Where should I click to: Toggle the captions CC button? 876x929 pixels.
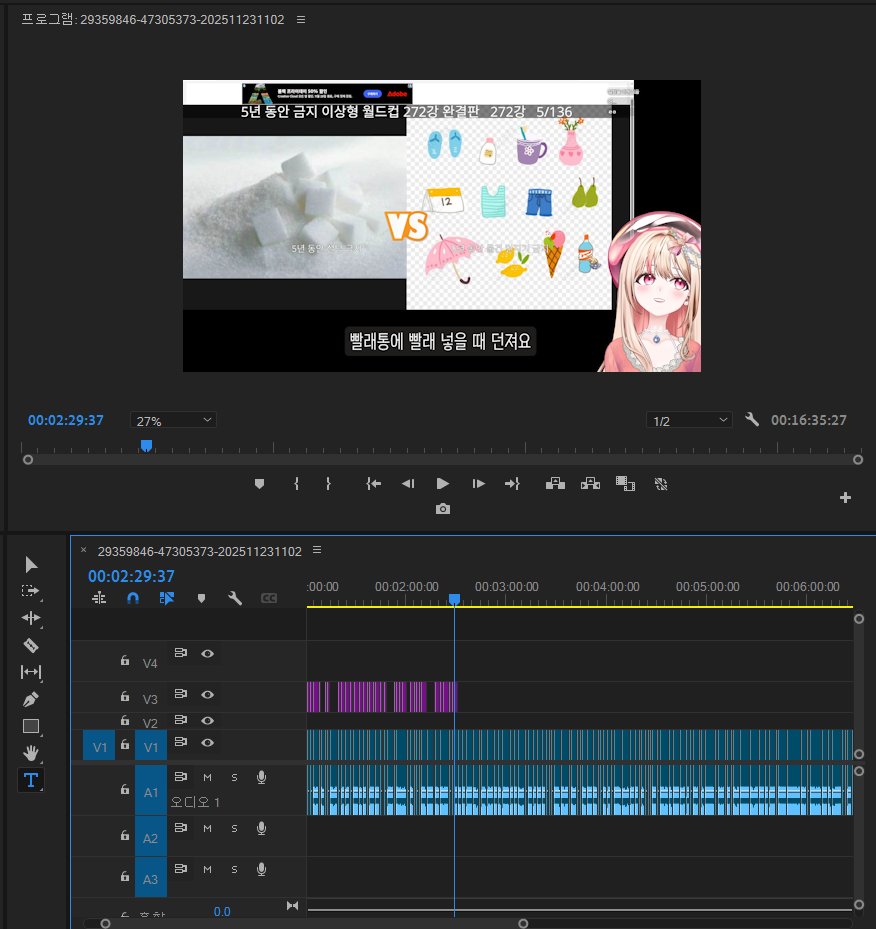point(269,598)
